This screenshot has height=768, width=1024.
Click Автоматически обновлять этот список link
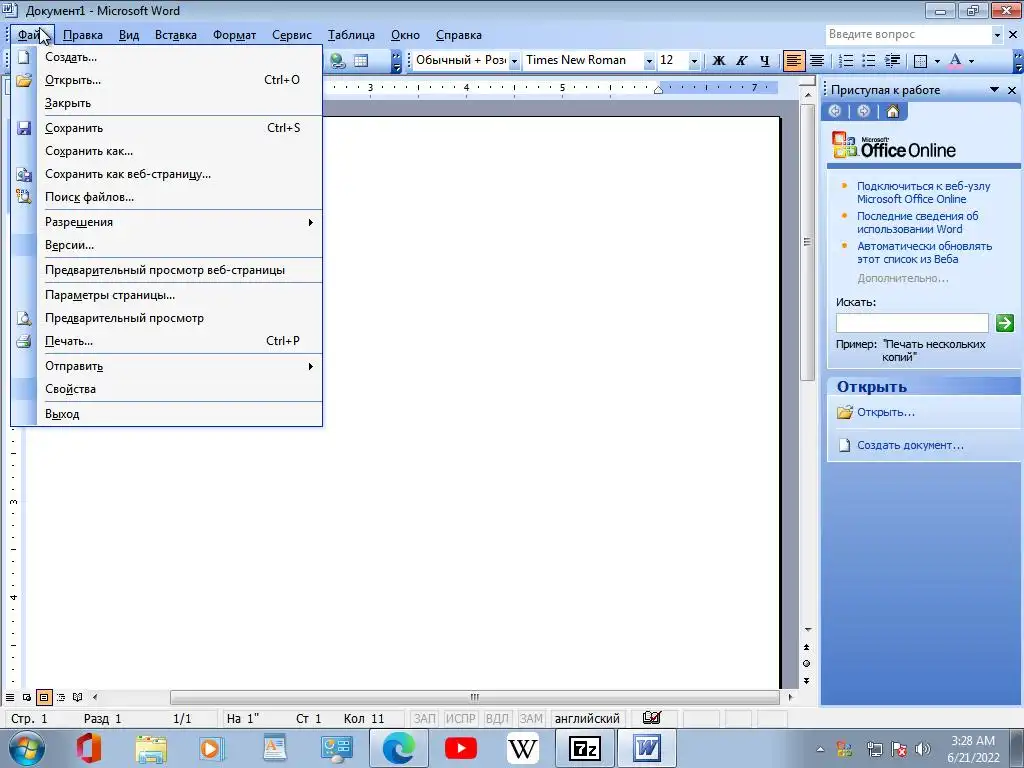[x=924, y=253]
